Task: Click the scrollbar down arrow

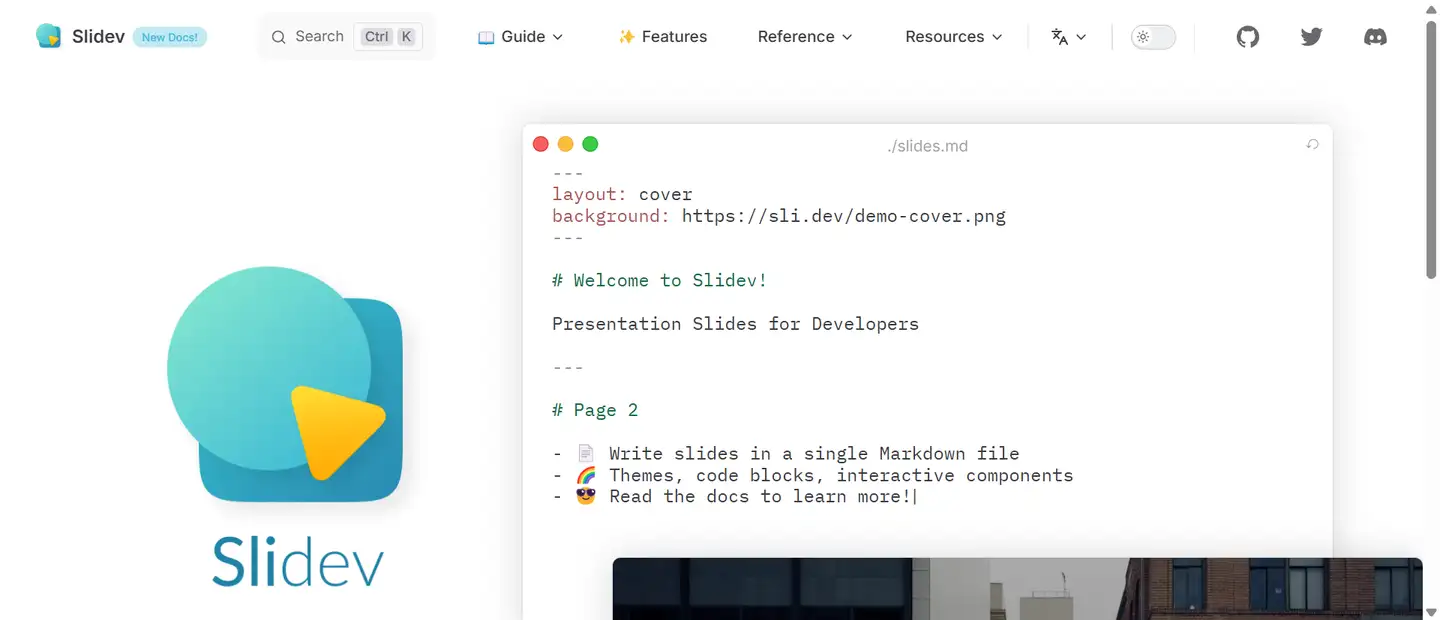Action: 1431,612
